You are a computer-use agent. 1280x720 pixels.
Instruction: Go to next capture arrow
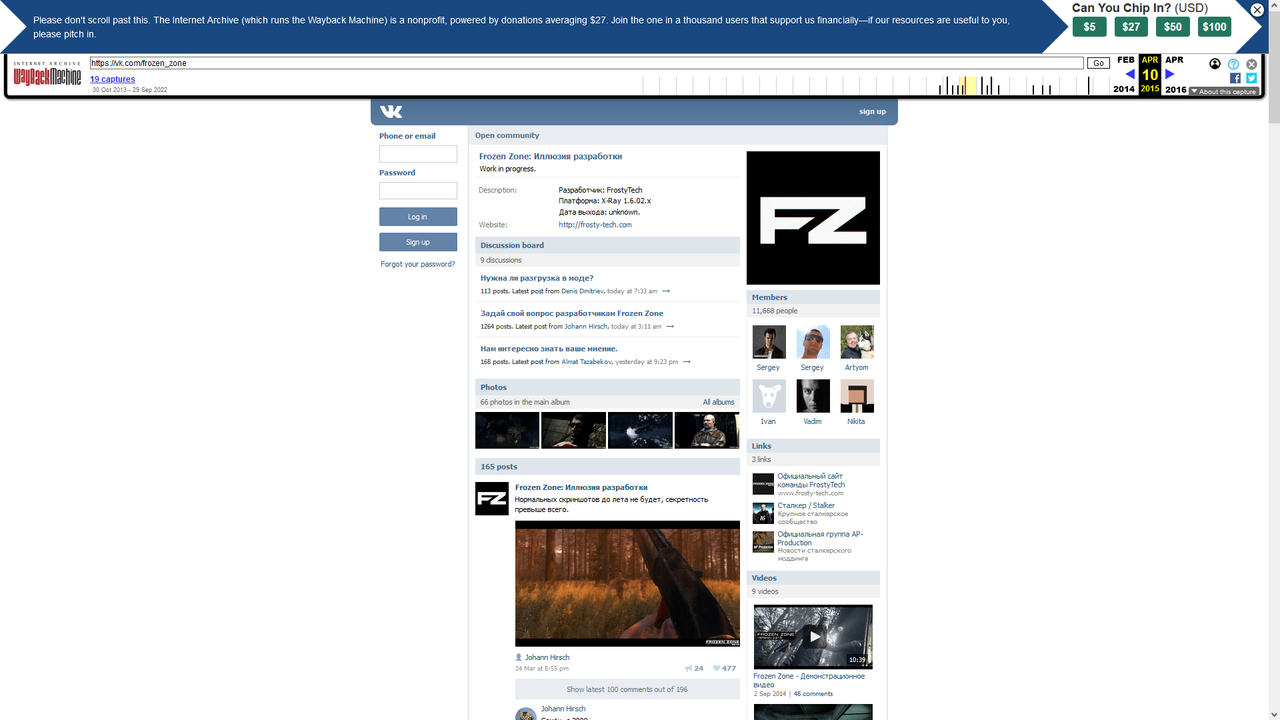click(1169, 74)
